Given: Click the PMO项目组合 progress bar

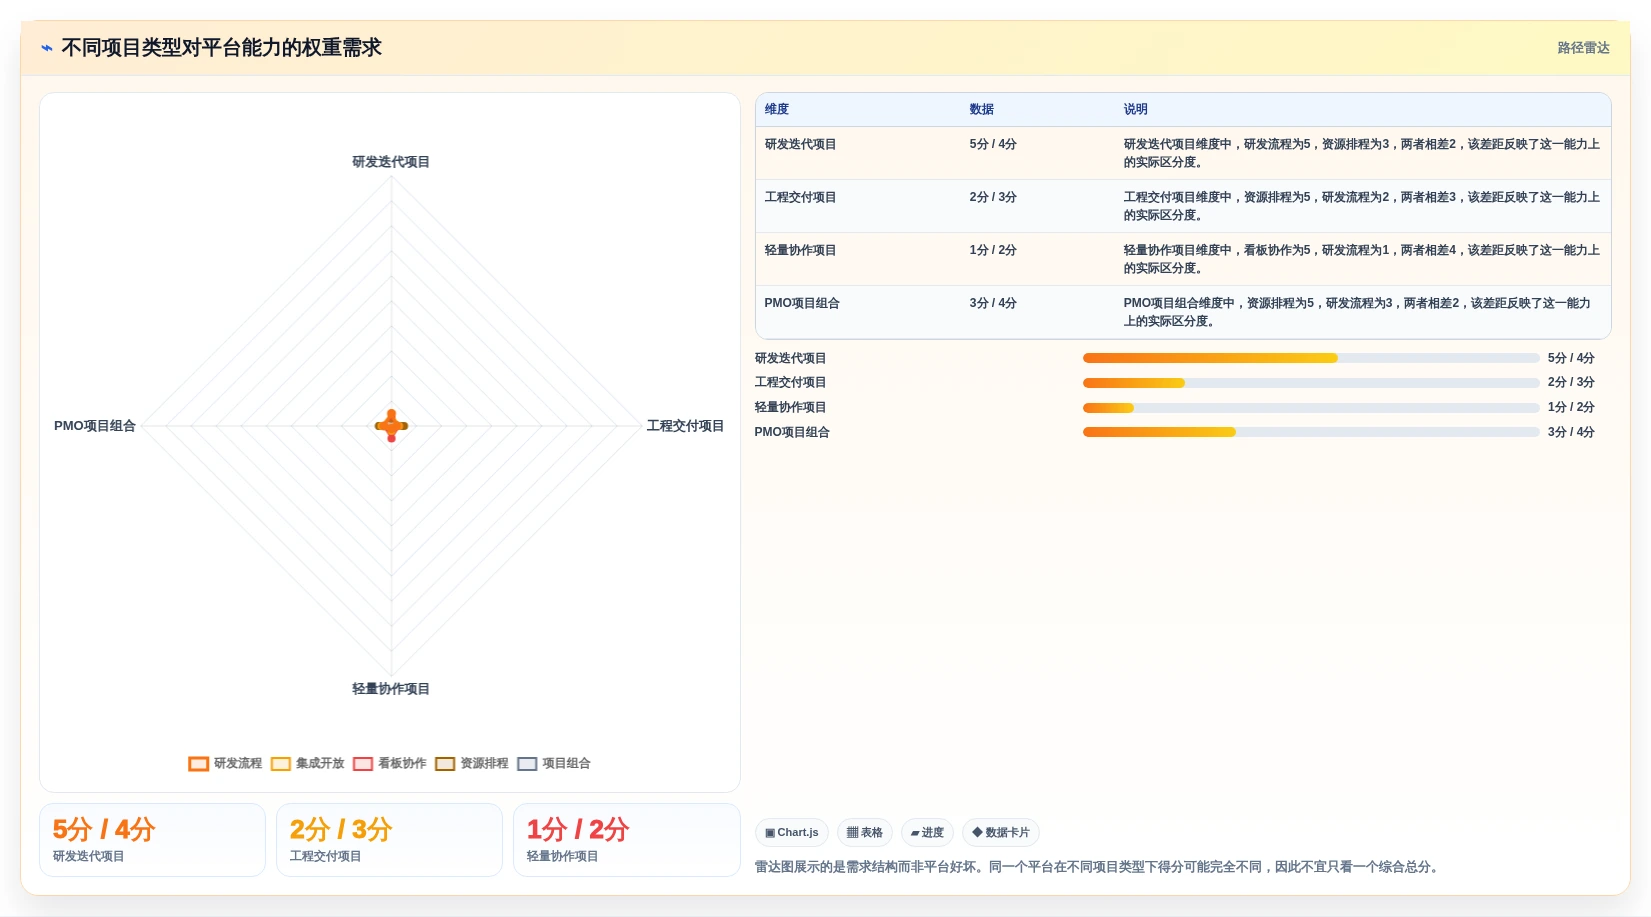Looking at the screenshot, I should click(x=1311, y=432).
